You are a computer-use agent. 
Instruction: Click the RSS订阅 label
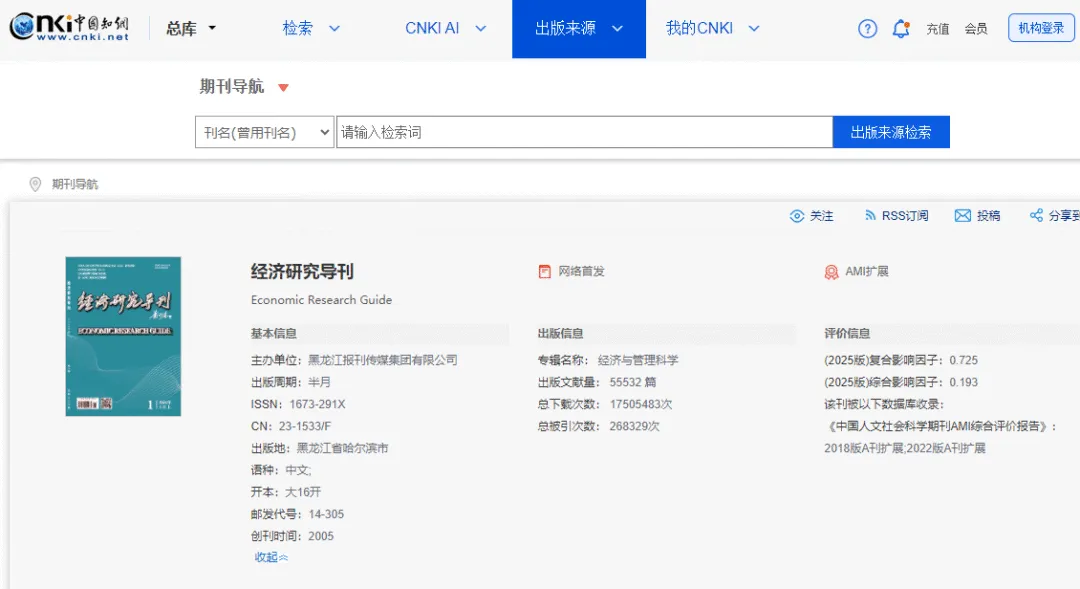tap(905, 216)
